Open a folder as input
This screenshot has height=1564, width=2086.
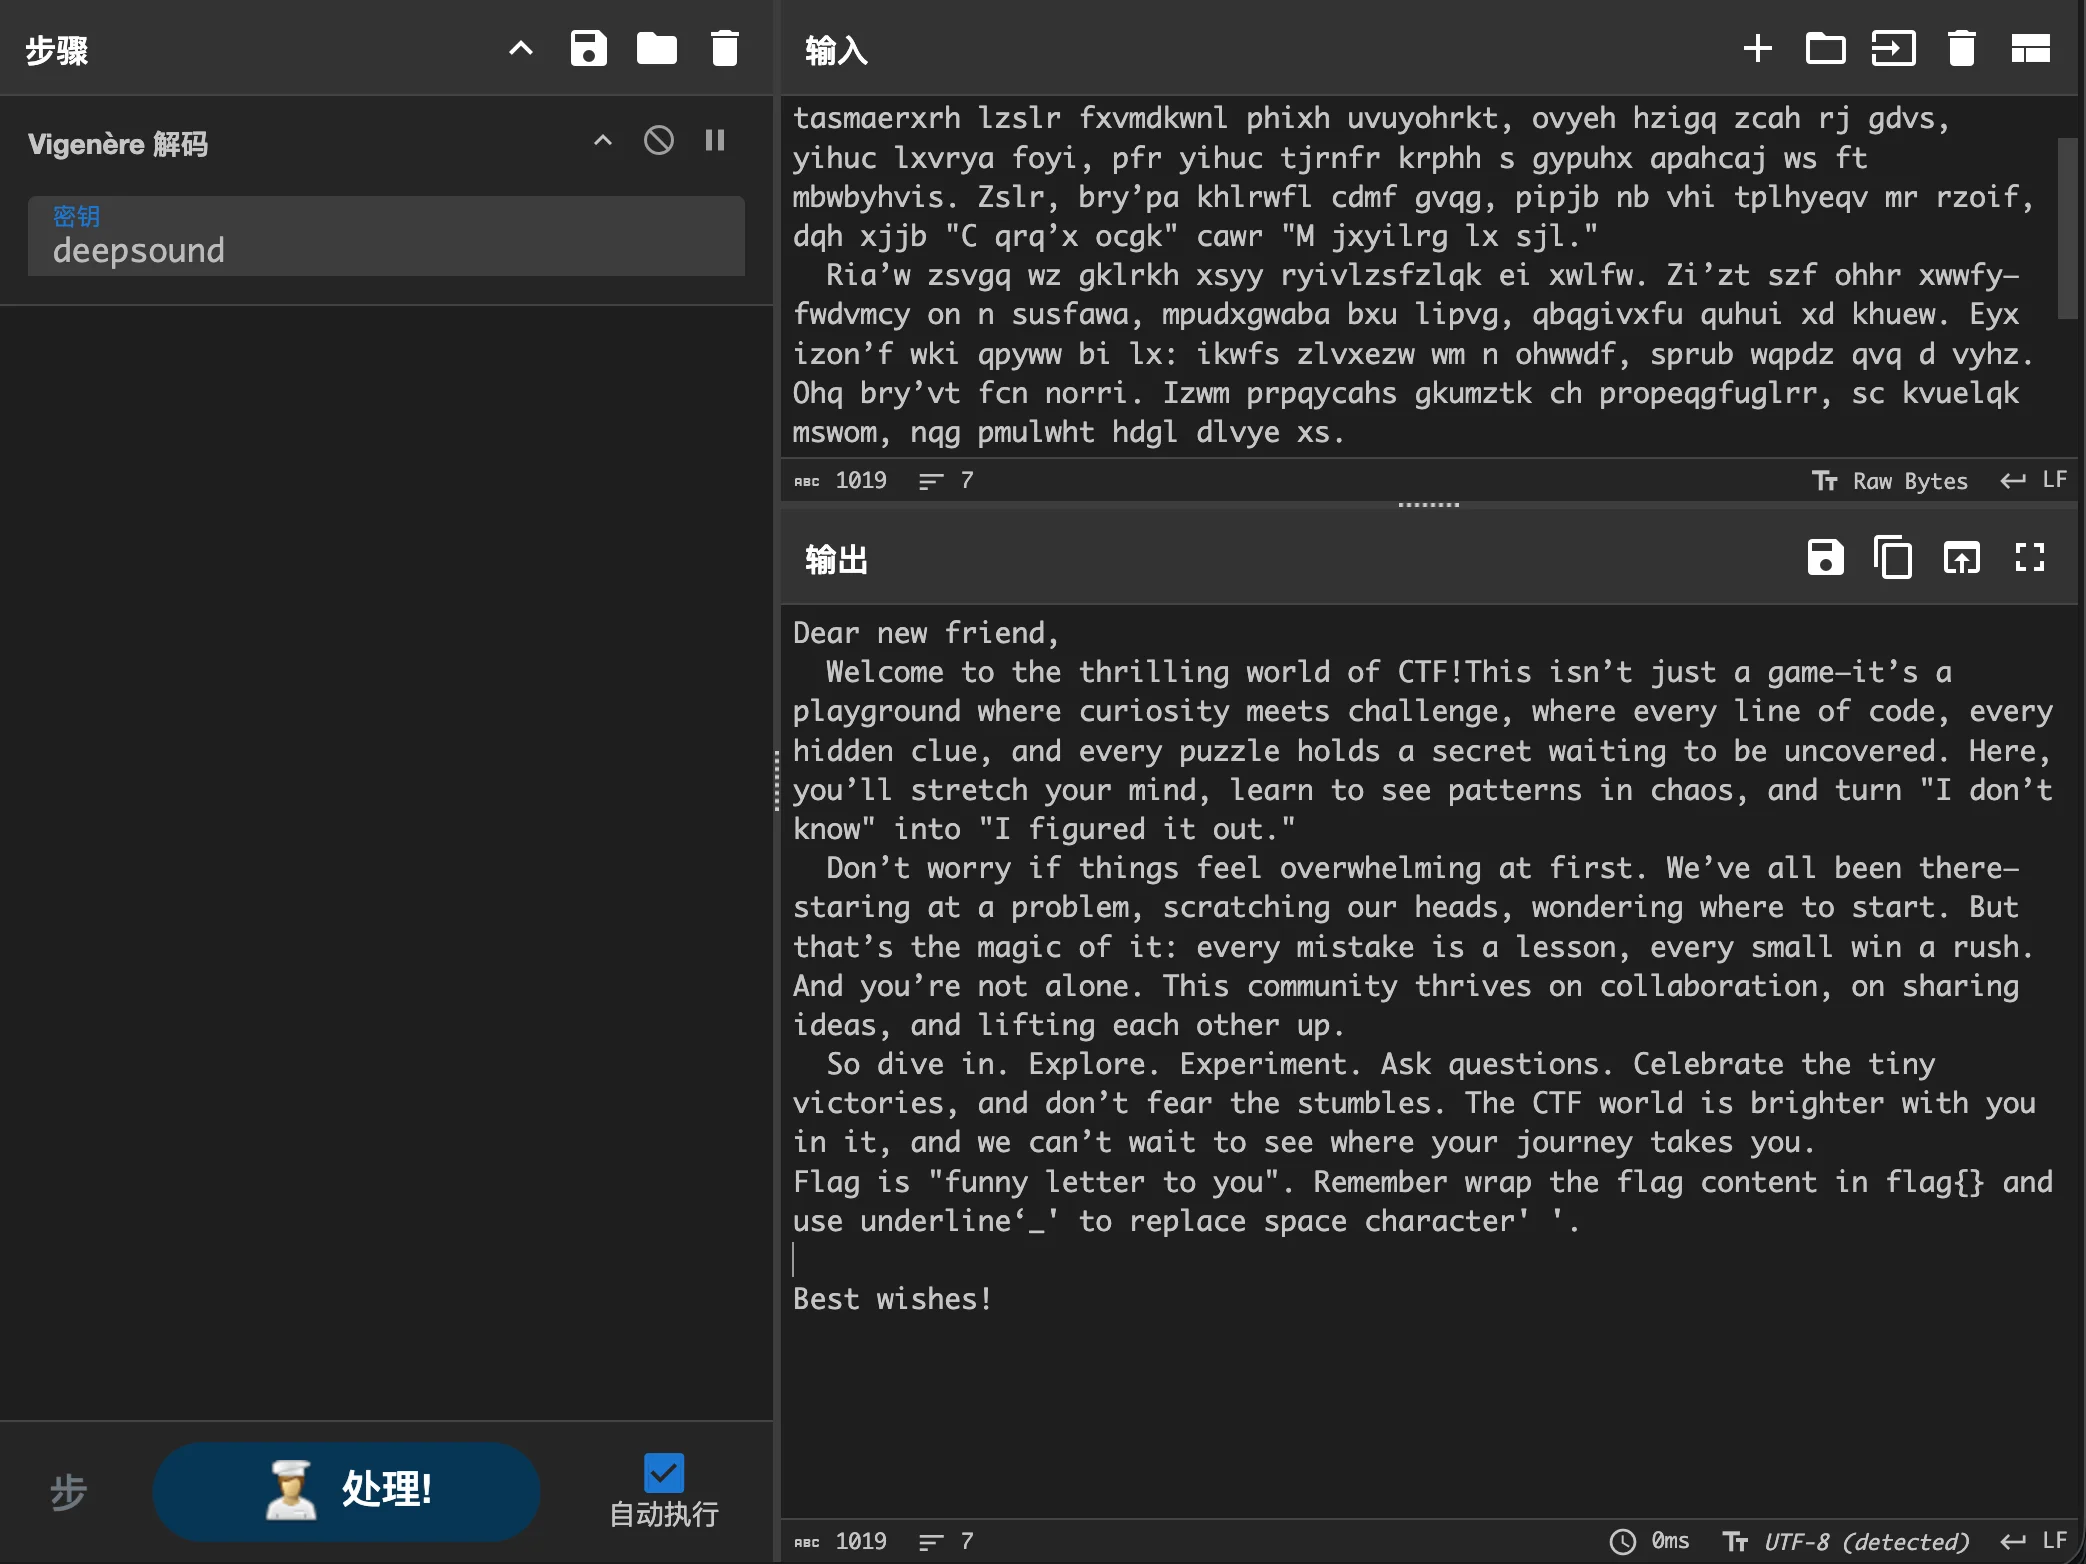(1825, 48)
